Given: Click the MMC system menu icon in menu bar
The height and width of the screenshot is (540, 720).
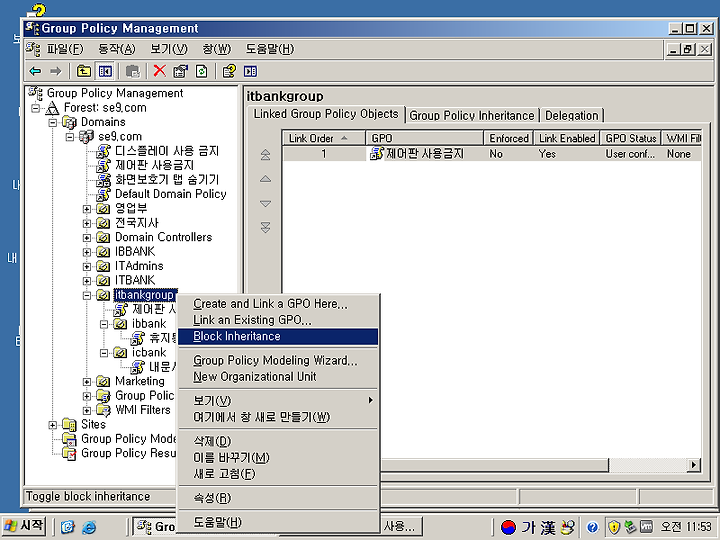Looking at the screenshot, I should (x=33, y=49).
